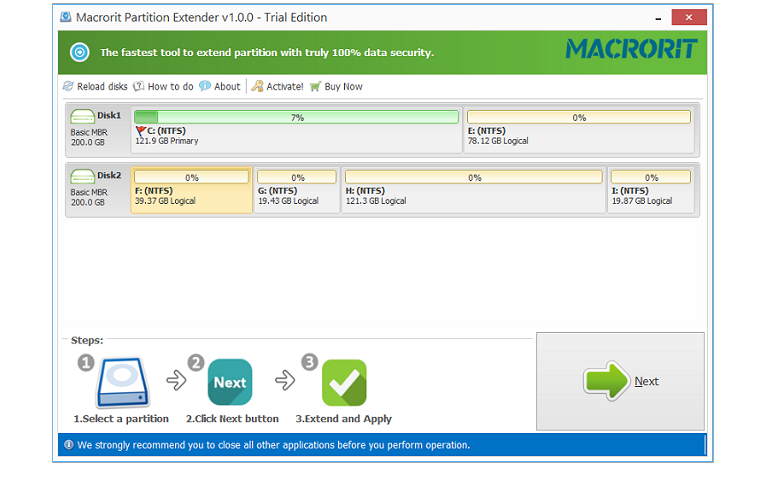
Task: Click the round target icon in green banner
Action: click(79, 52)
